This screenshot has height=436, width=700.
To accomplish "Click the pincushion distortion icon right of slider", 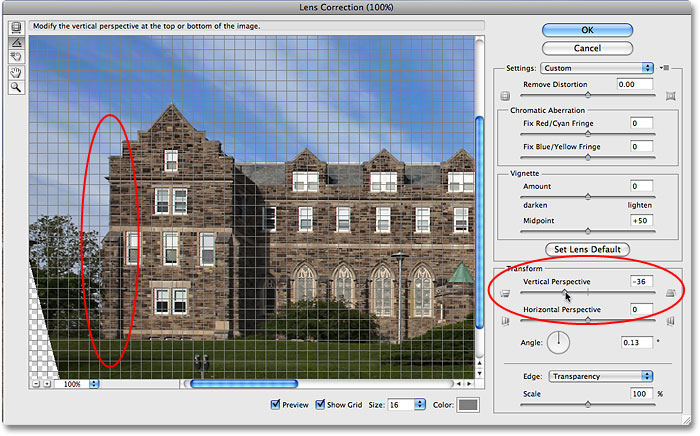I will tap(671, 96).
